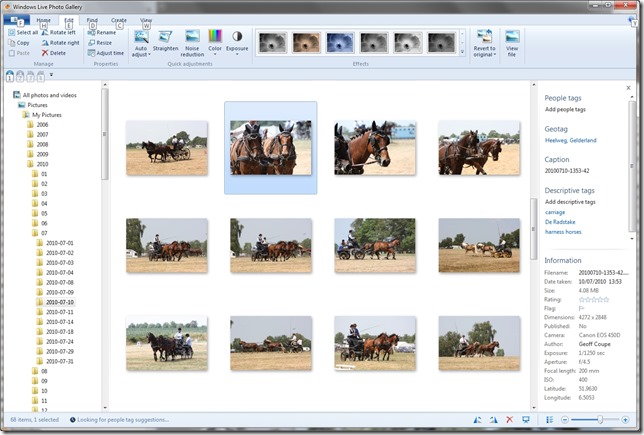Select the Straighten tool

(x=166, y=41)
